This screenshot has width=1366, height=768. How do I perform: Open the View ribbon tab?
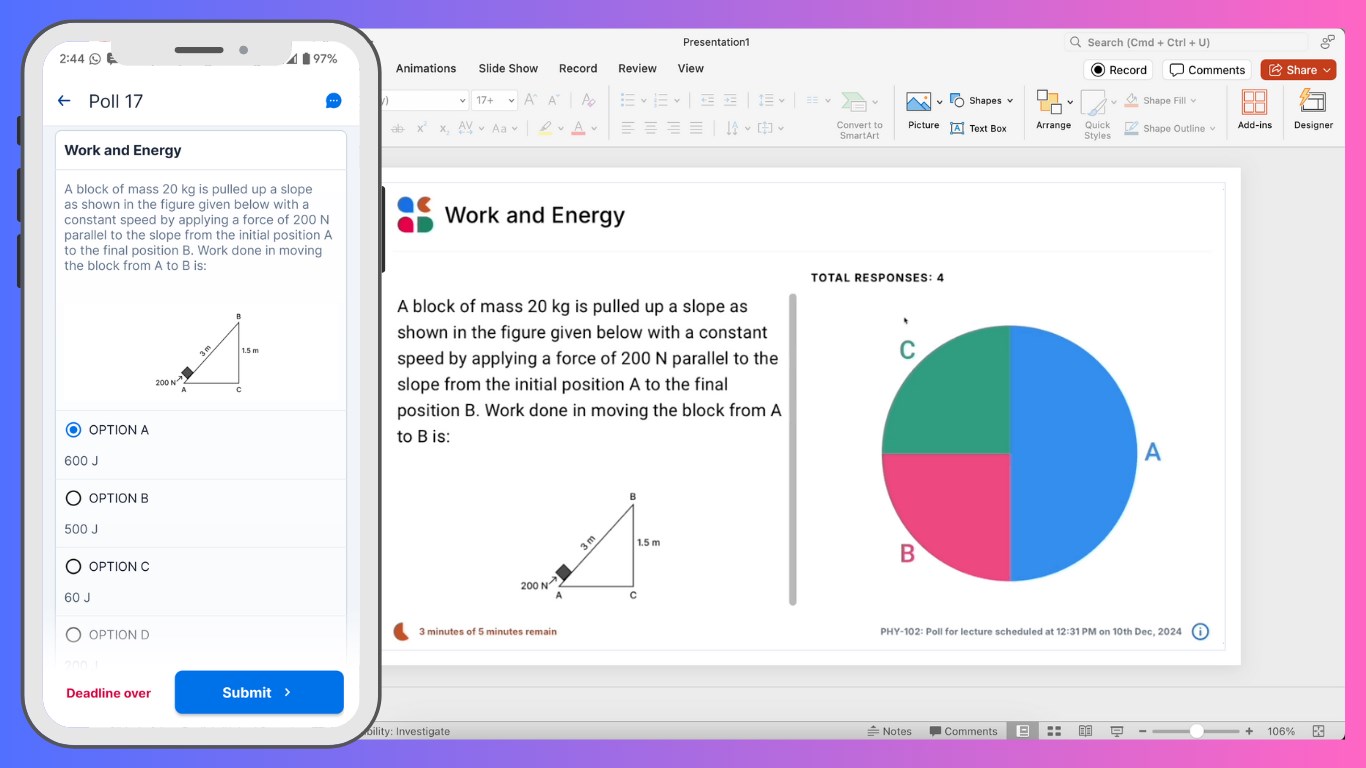coord(691,69)
